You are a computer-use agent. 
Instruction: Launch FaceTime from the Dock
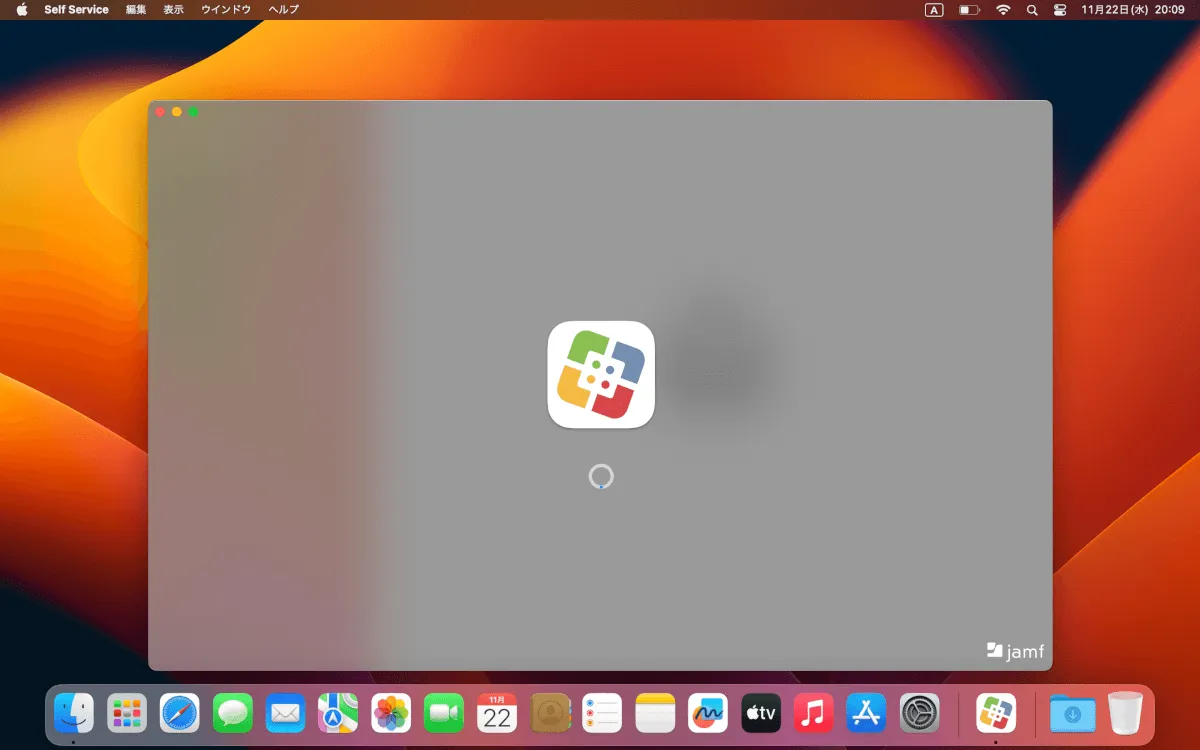click(444, 713)
